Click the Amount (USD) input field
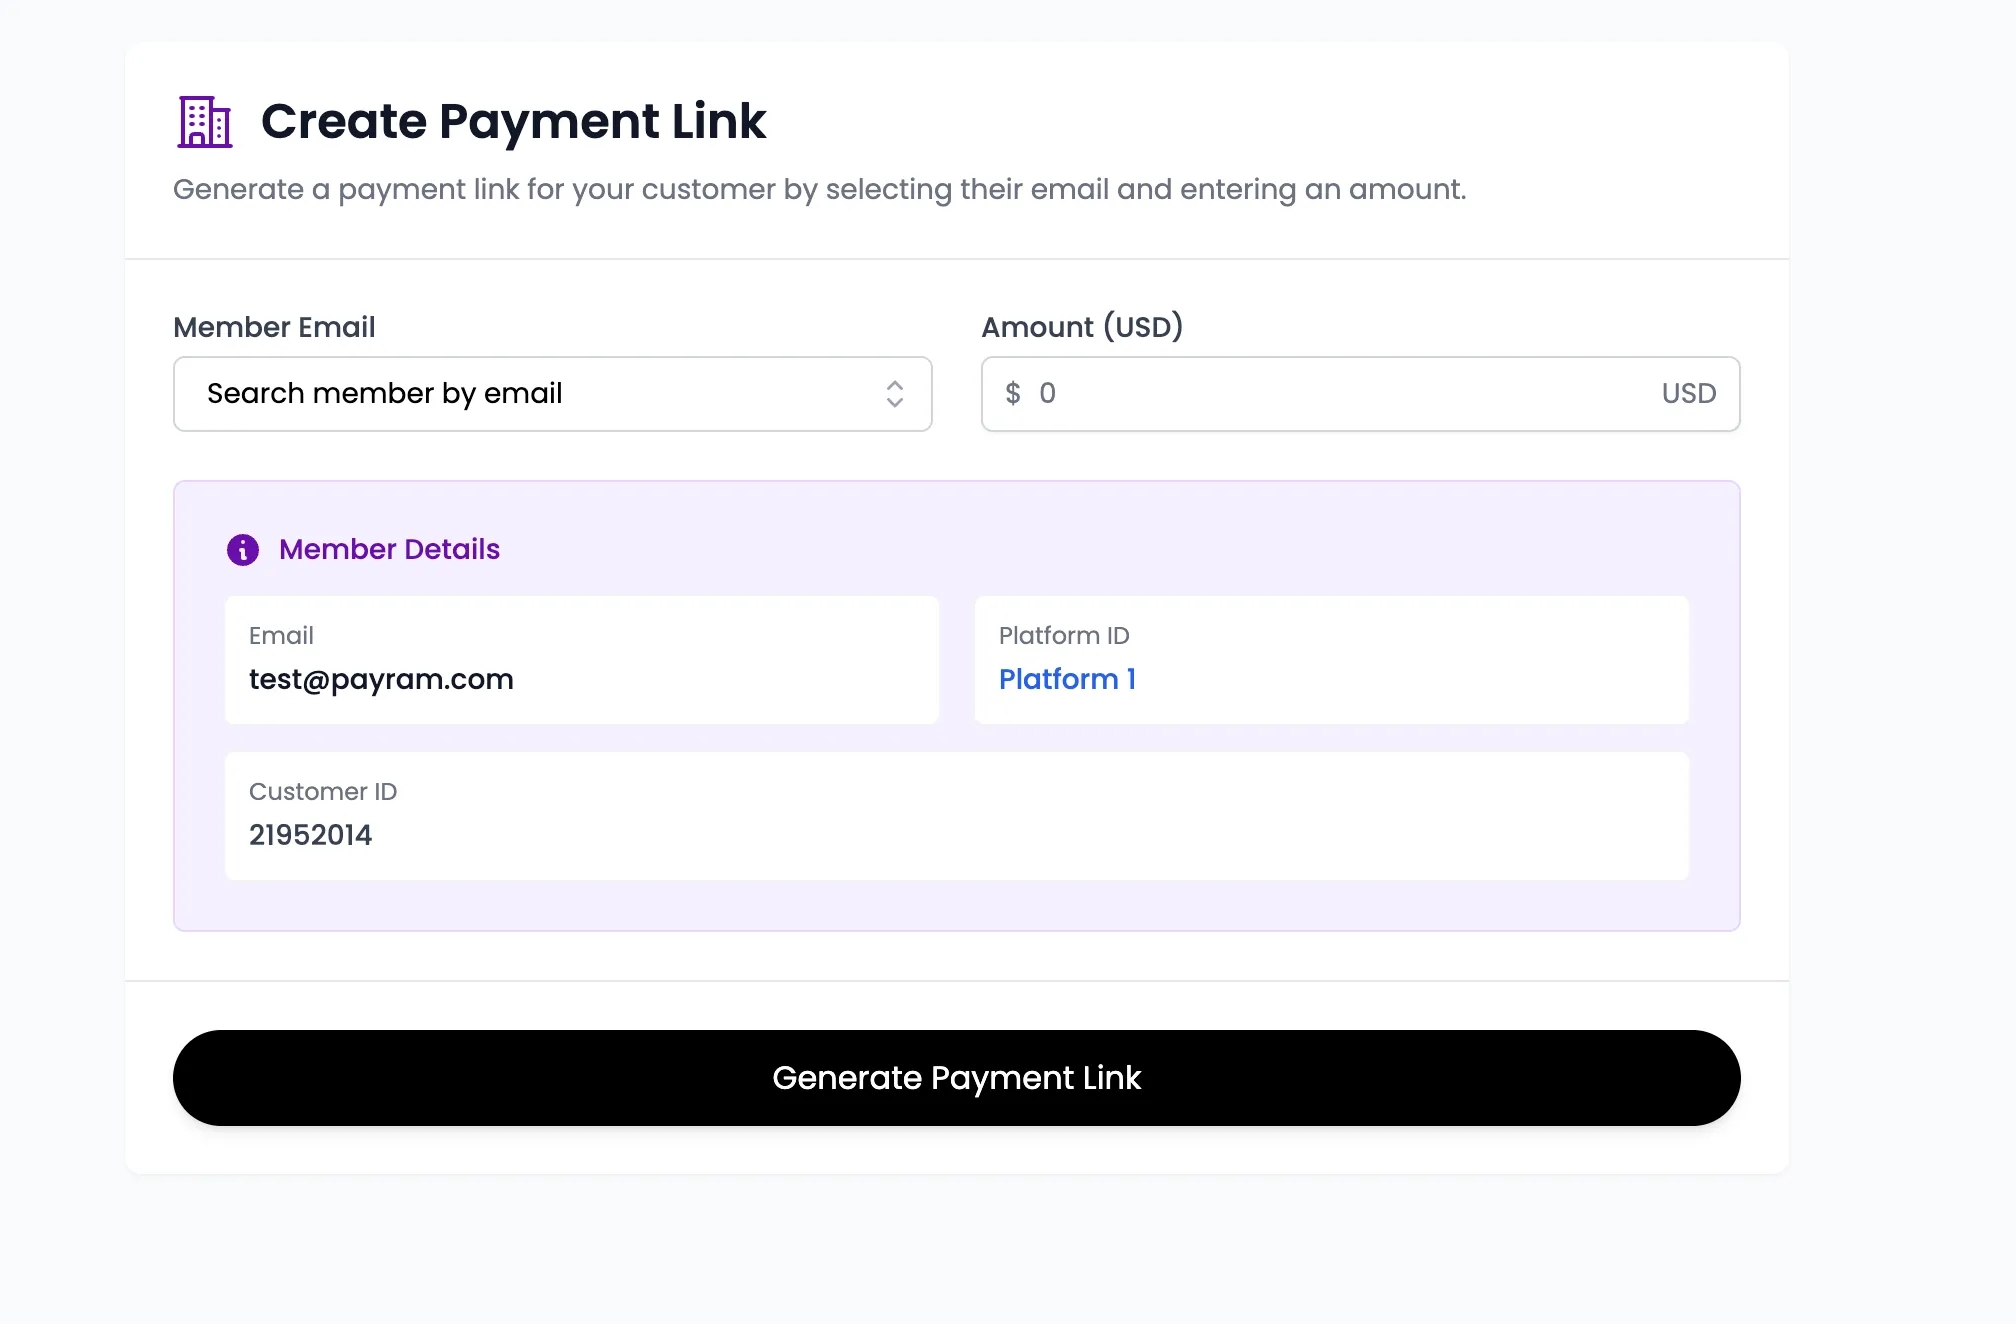Viewport: 2016px width, 1324px height. click(1340, 394)
